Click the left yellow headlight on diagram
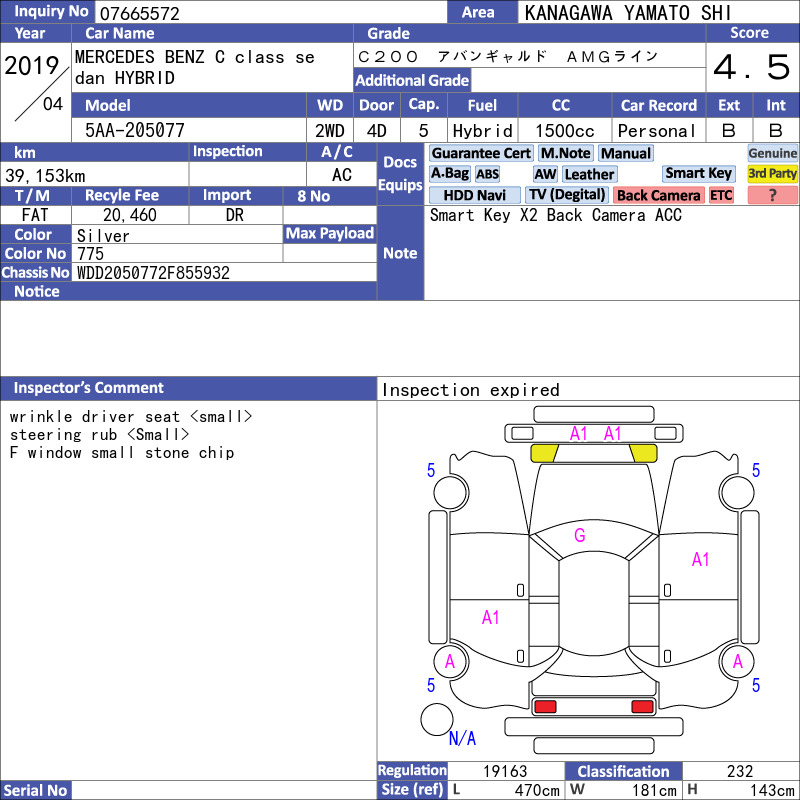 coord(544,453)
